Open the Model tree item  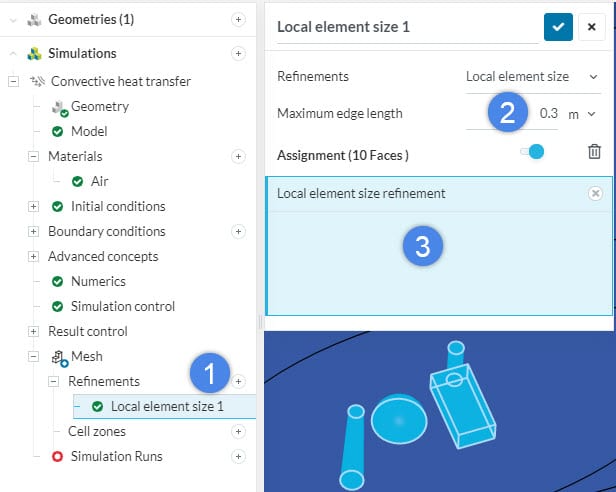(x=89, y=131)
